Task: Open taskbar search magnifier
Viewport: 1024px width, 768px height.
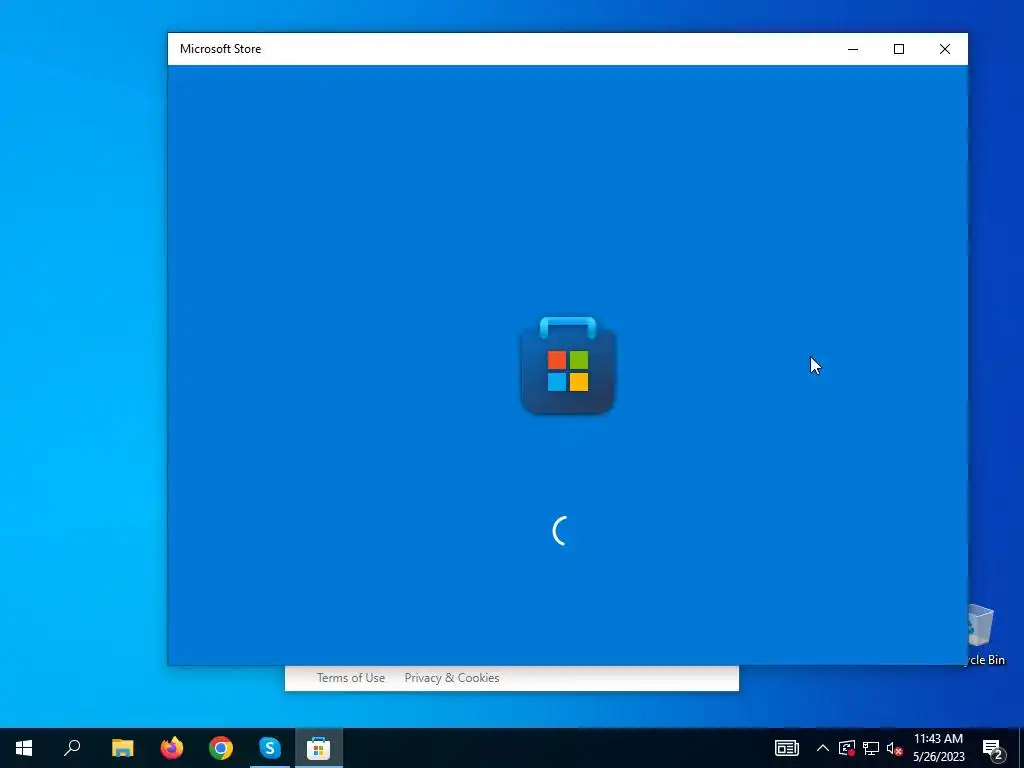Action: (x=72, y=748)
